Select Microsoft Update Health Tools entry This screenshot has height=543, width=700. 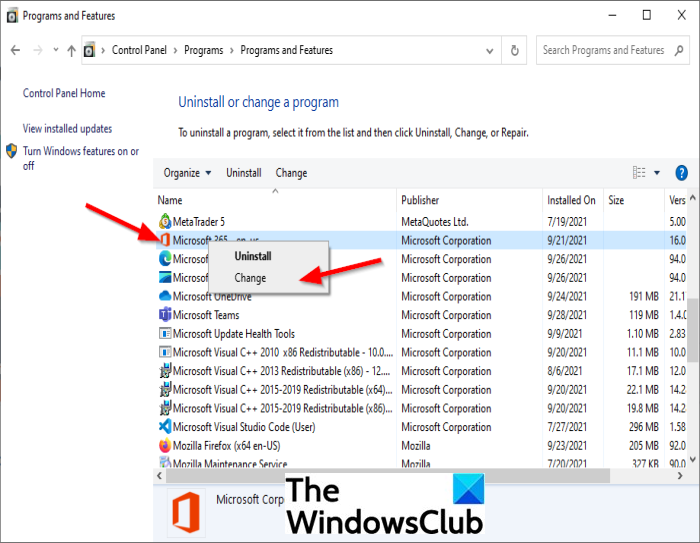tap(234, 334)
